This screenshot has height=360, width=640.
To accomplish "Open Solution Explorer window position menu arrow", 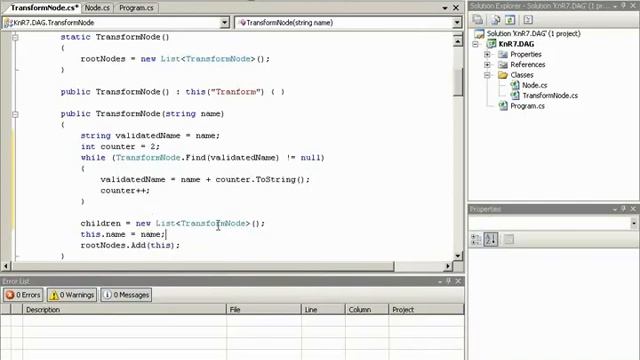I will click(615, 6).
